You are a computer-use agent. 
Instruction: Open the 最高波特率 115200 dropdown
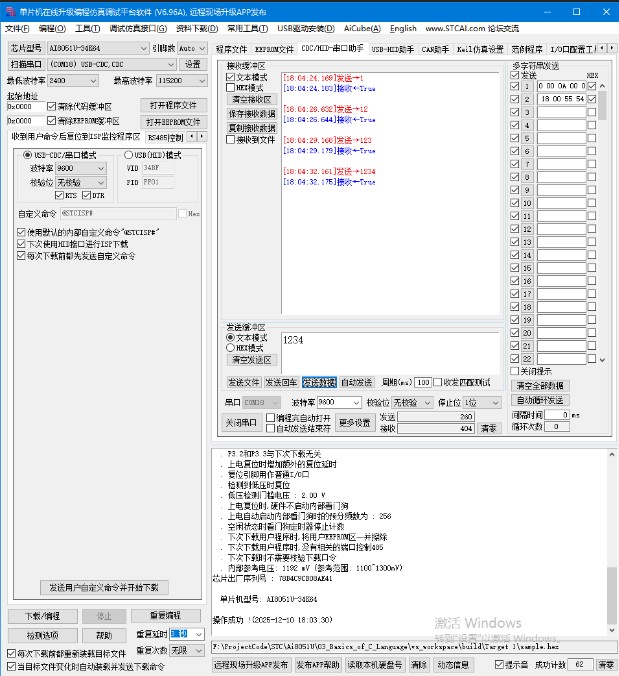(x=202, y=81)
